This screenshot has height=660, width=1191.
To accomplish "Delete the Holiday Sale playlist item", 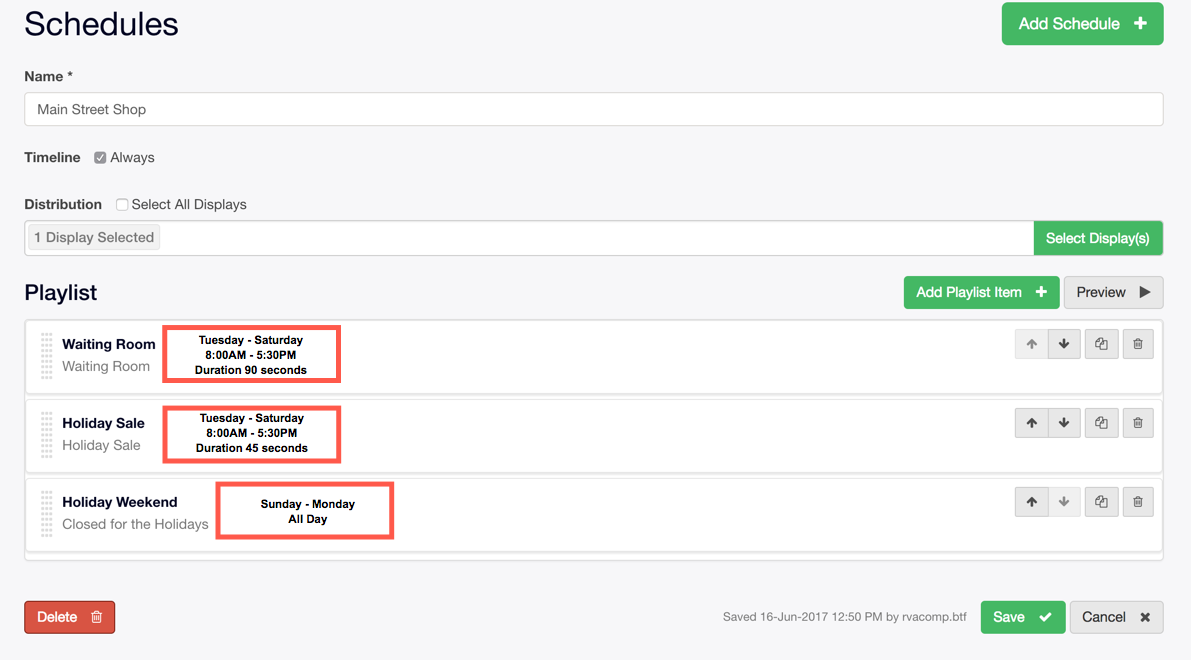I will (x=1138, y=423).
